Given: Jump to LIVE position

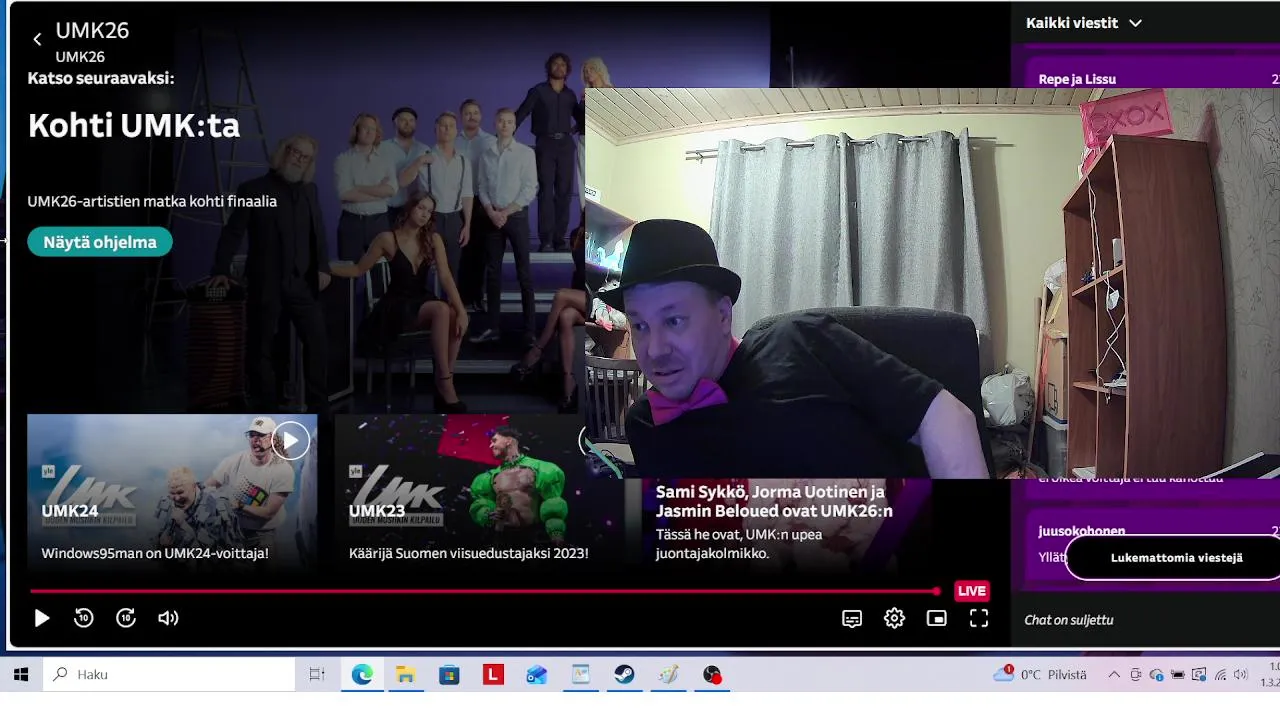Looking at the screenshot, I should click(x=972, y=591).
